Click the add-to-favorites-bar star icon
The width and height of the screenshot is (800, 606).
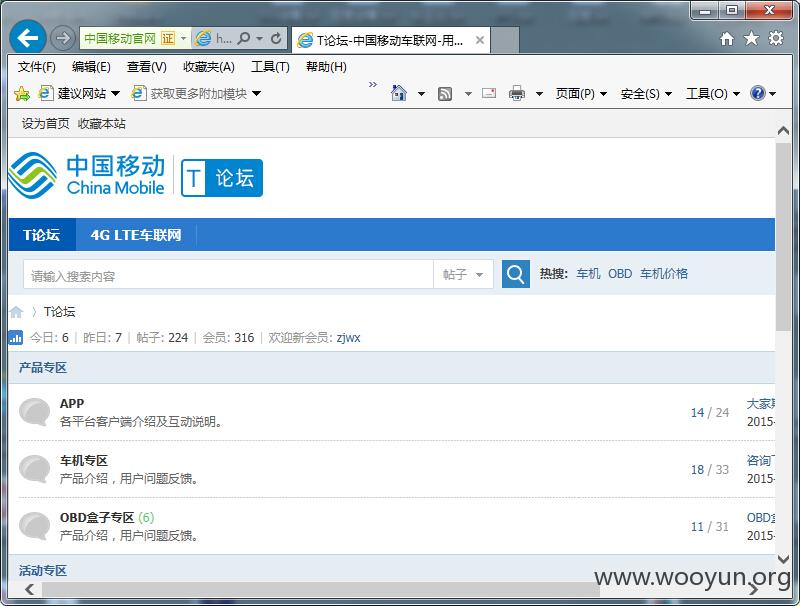[22, 93]
